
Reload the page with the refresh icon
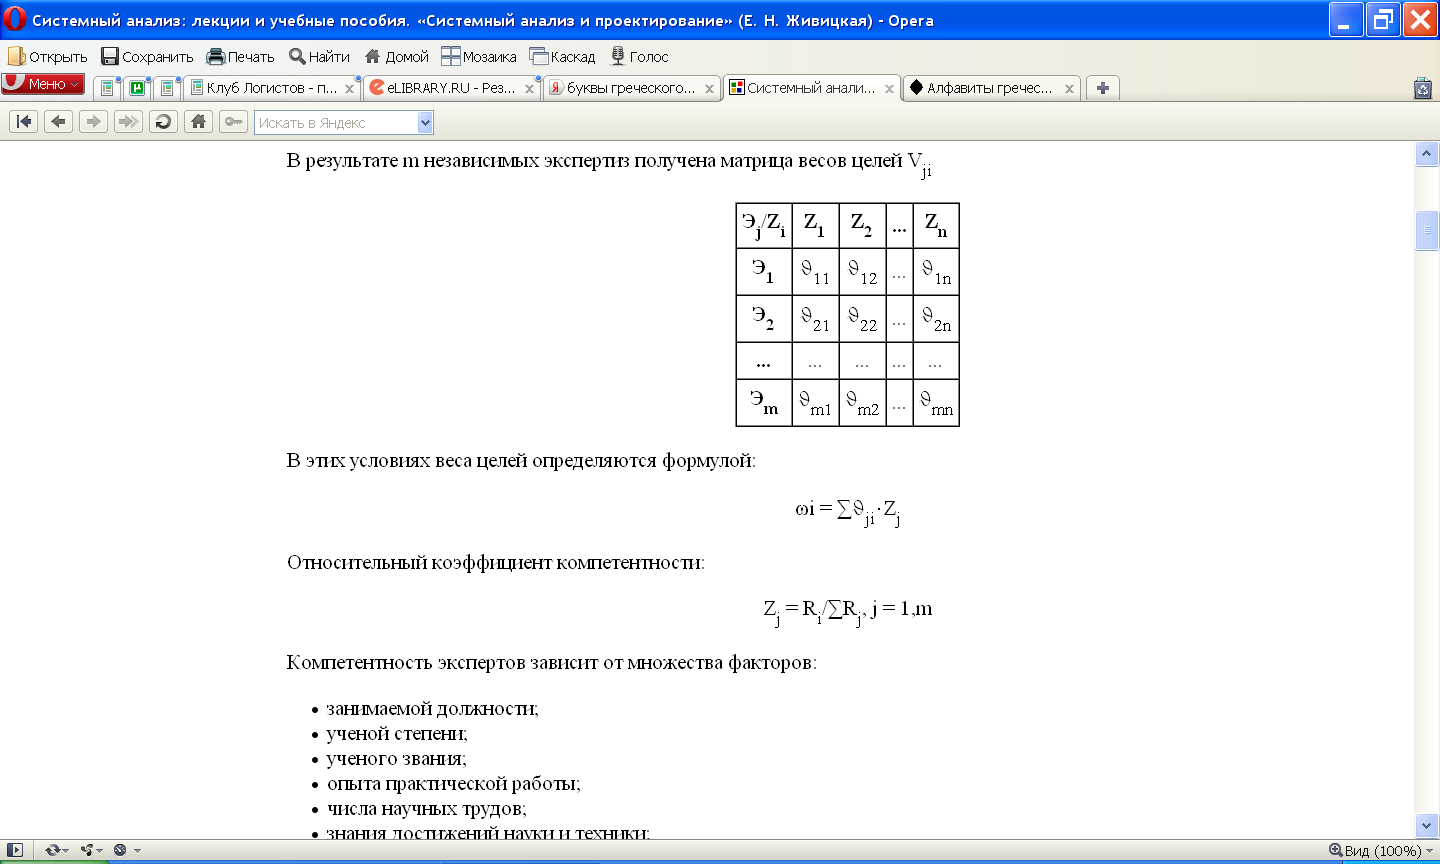[163, 122]
